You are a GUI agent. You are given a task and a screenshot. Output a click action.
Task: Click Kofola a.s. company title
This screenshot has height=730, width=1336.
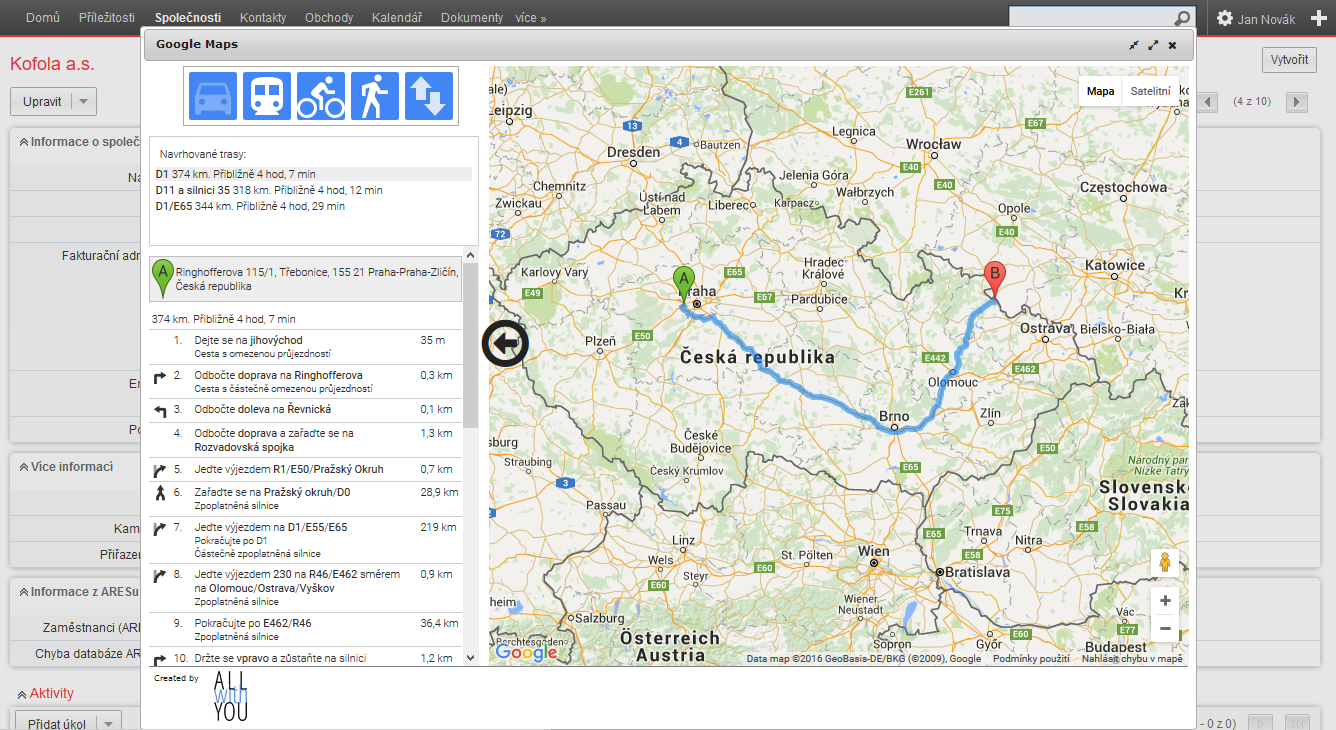click(52, 64)
